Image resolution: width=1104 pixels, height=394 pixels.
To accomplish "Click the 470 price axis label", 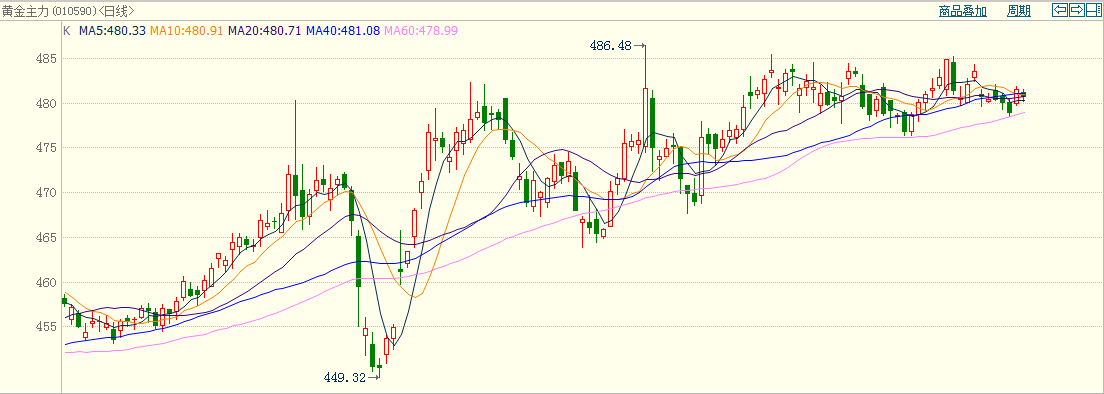I will coord(45,193).
